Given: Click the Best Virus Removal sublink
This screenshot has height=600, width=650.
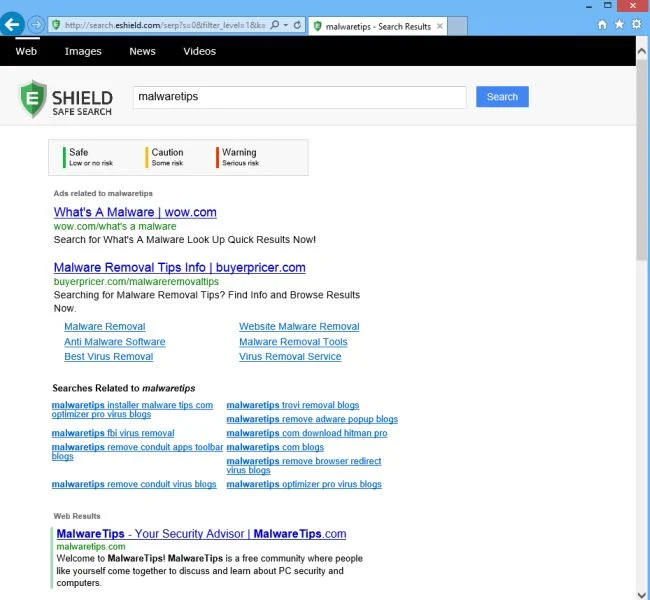Looking at the screenshot, I should [x=109, y=357].
